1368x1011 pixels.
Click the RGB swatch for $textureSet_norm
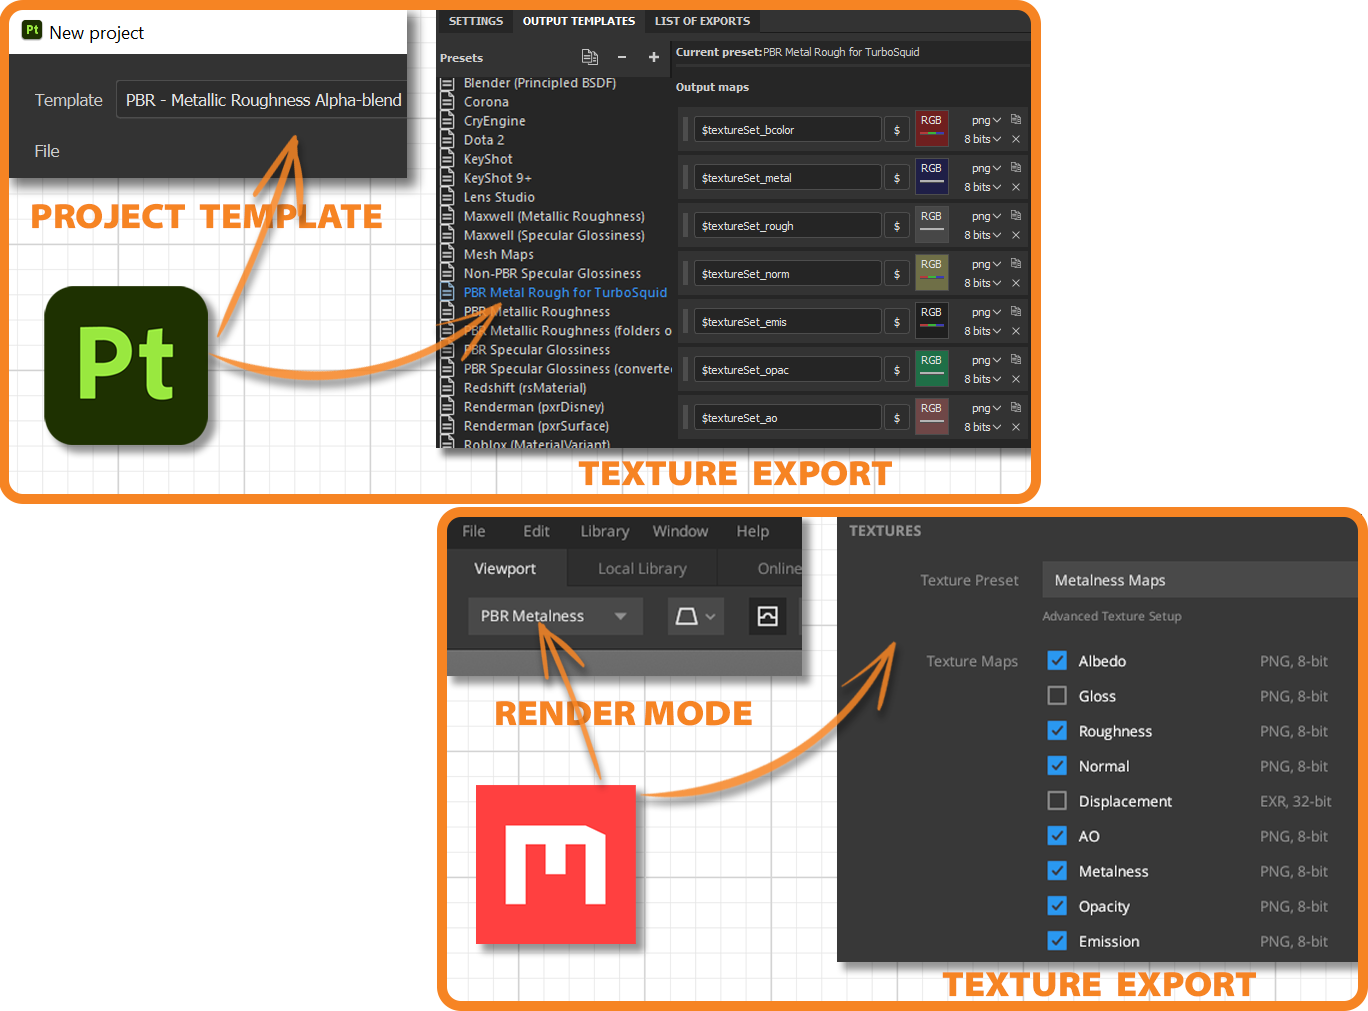tap(932, 273)
